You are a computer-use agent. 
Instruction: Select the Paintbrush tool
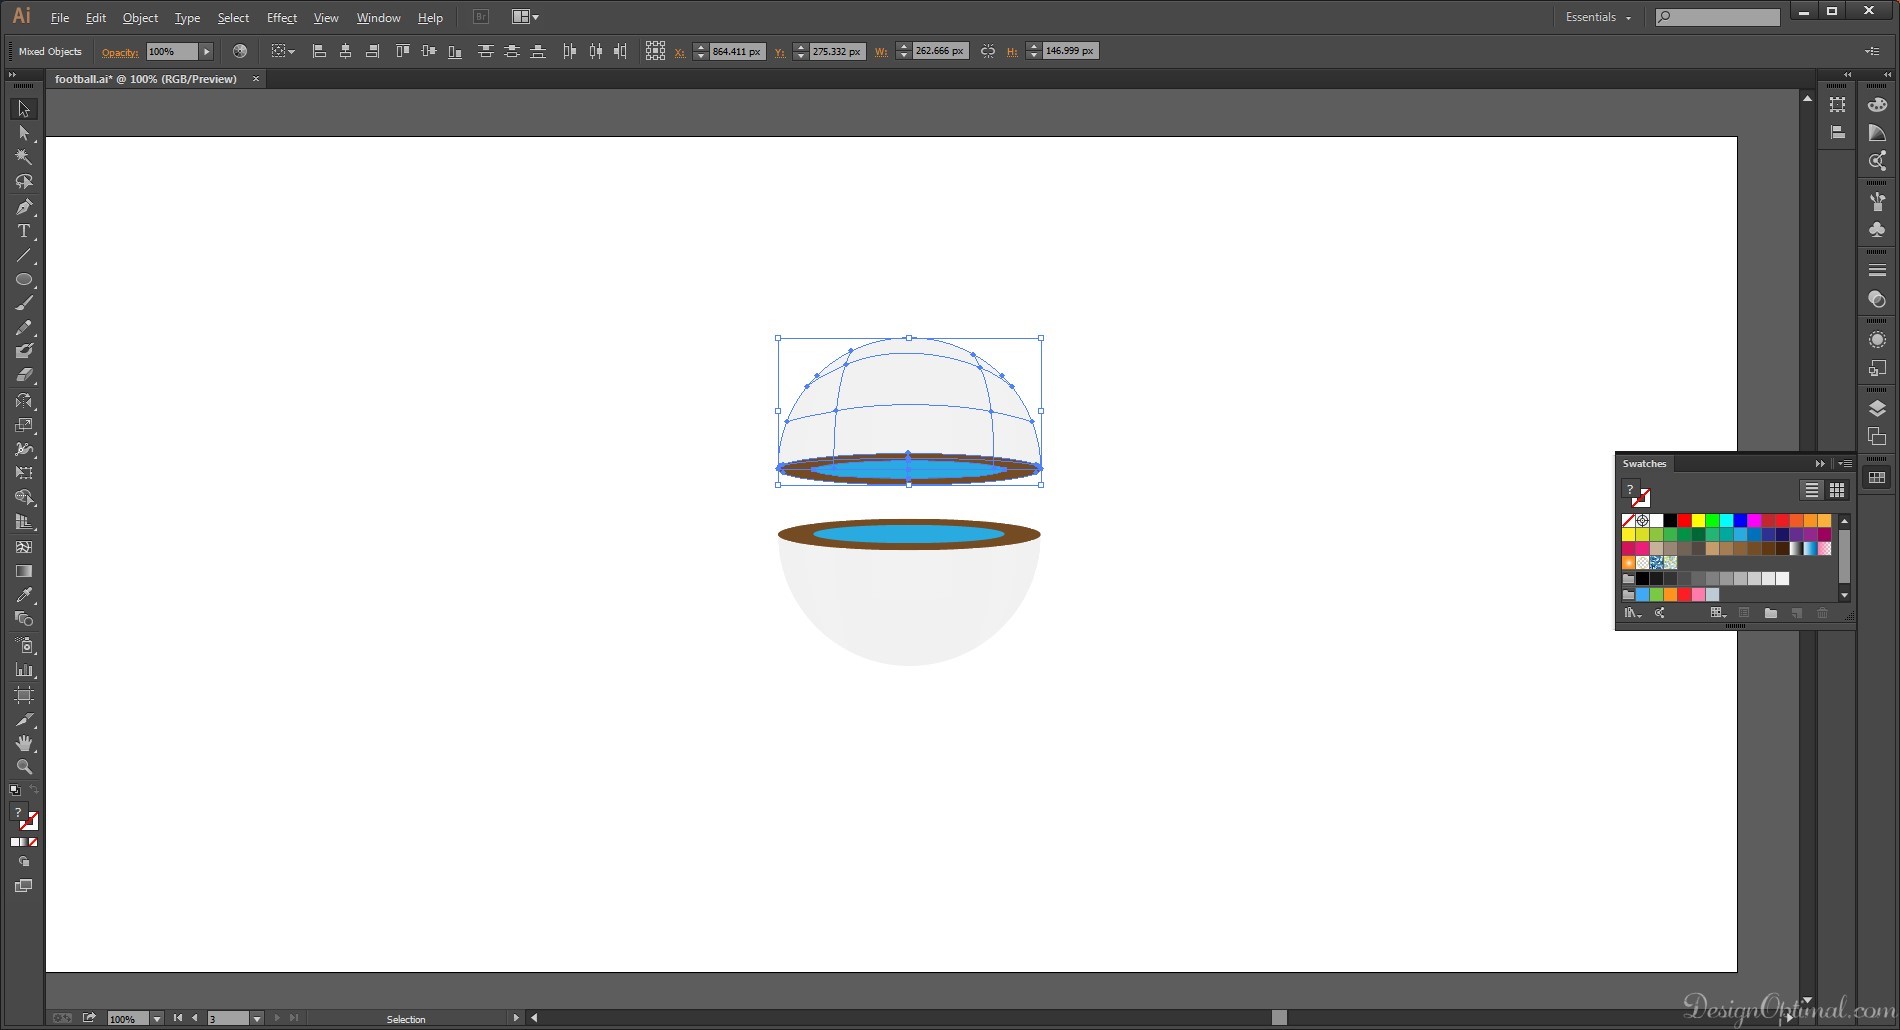click(x=24, y=303)
